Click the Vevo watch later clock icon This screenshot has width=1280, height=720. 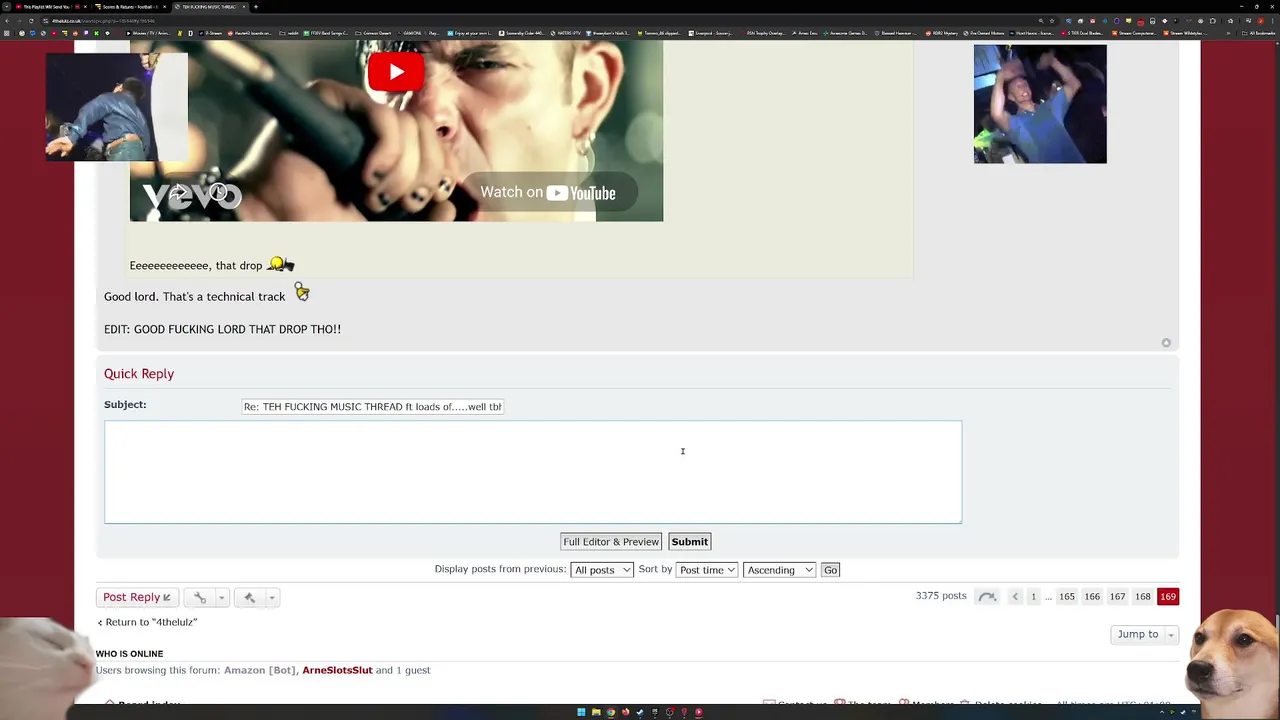coord(218,193)
